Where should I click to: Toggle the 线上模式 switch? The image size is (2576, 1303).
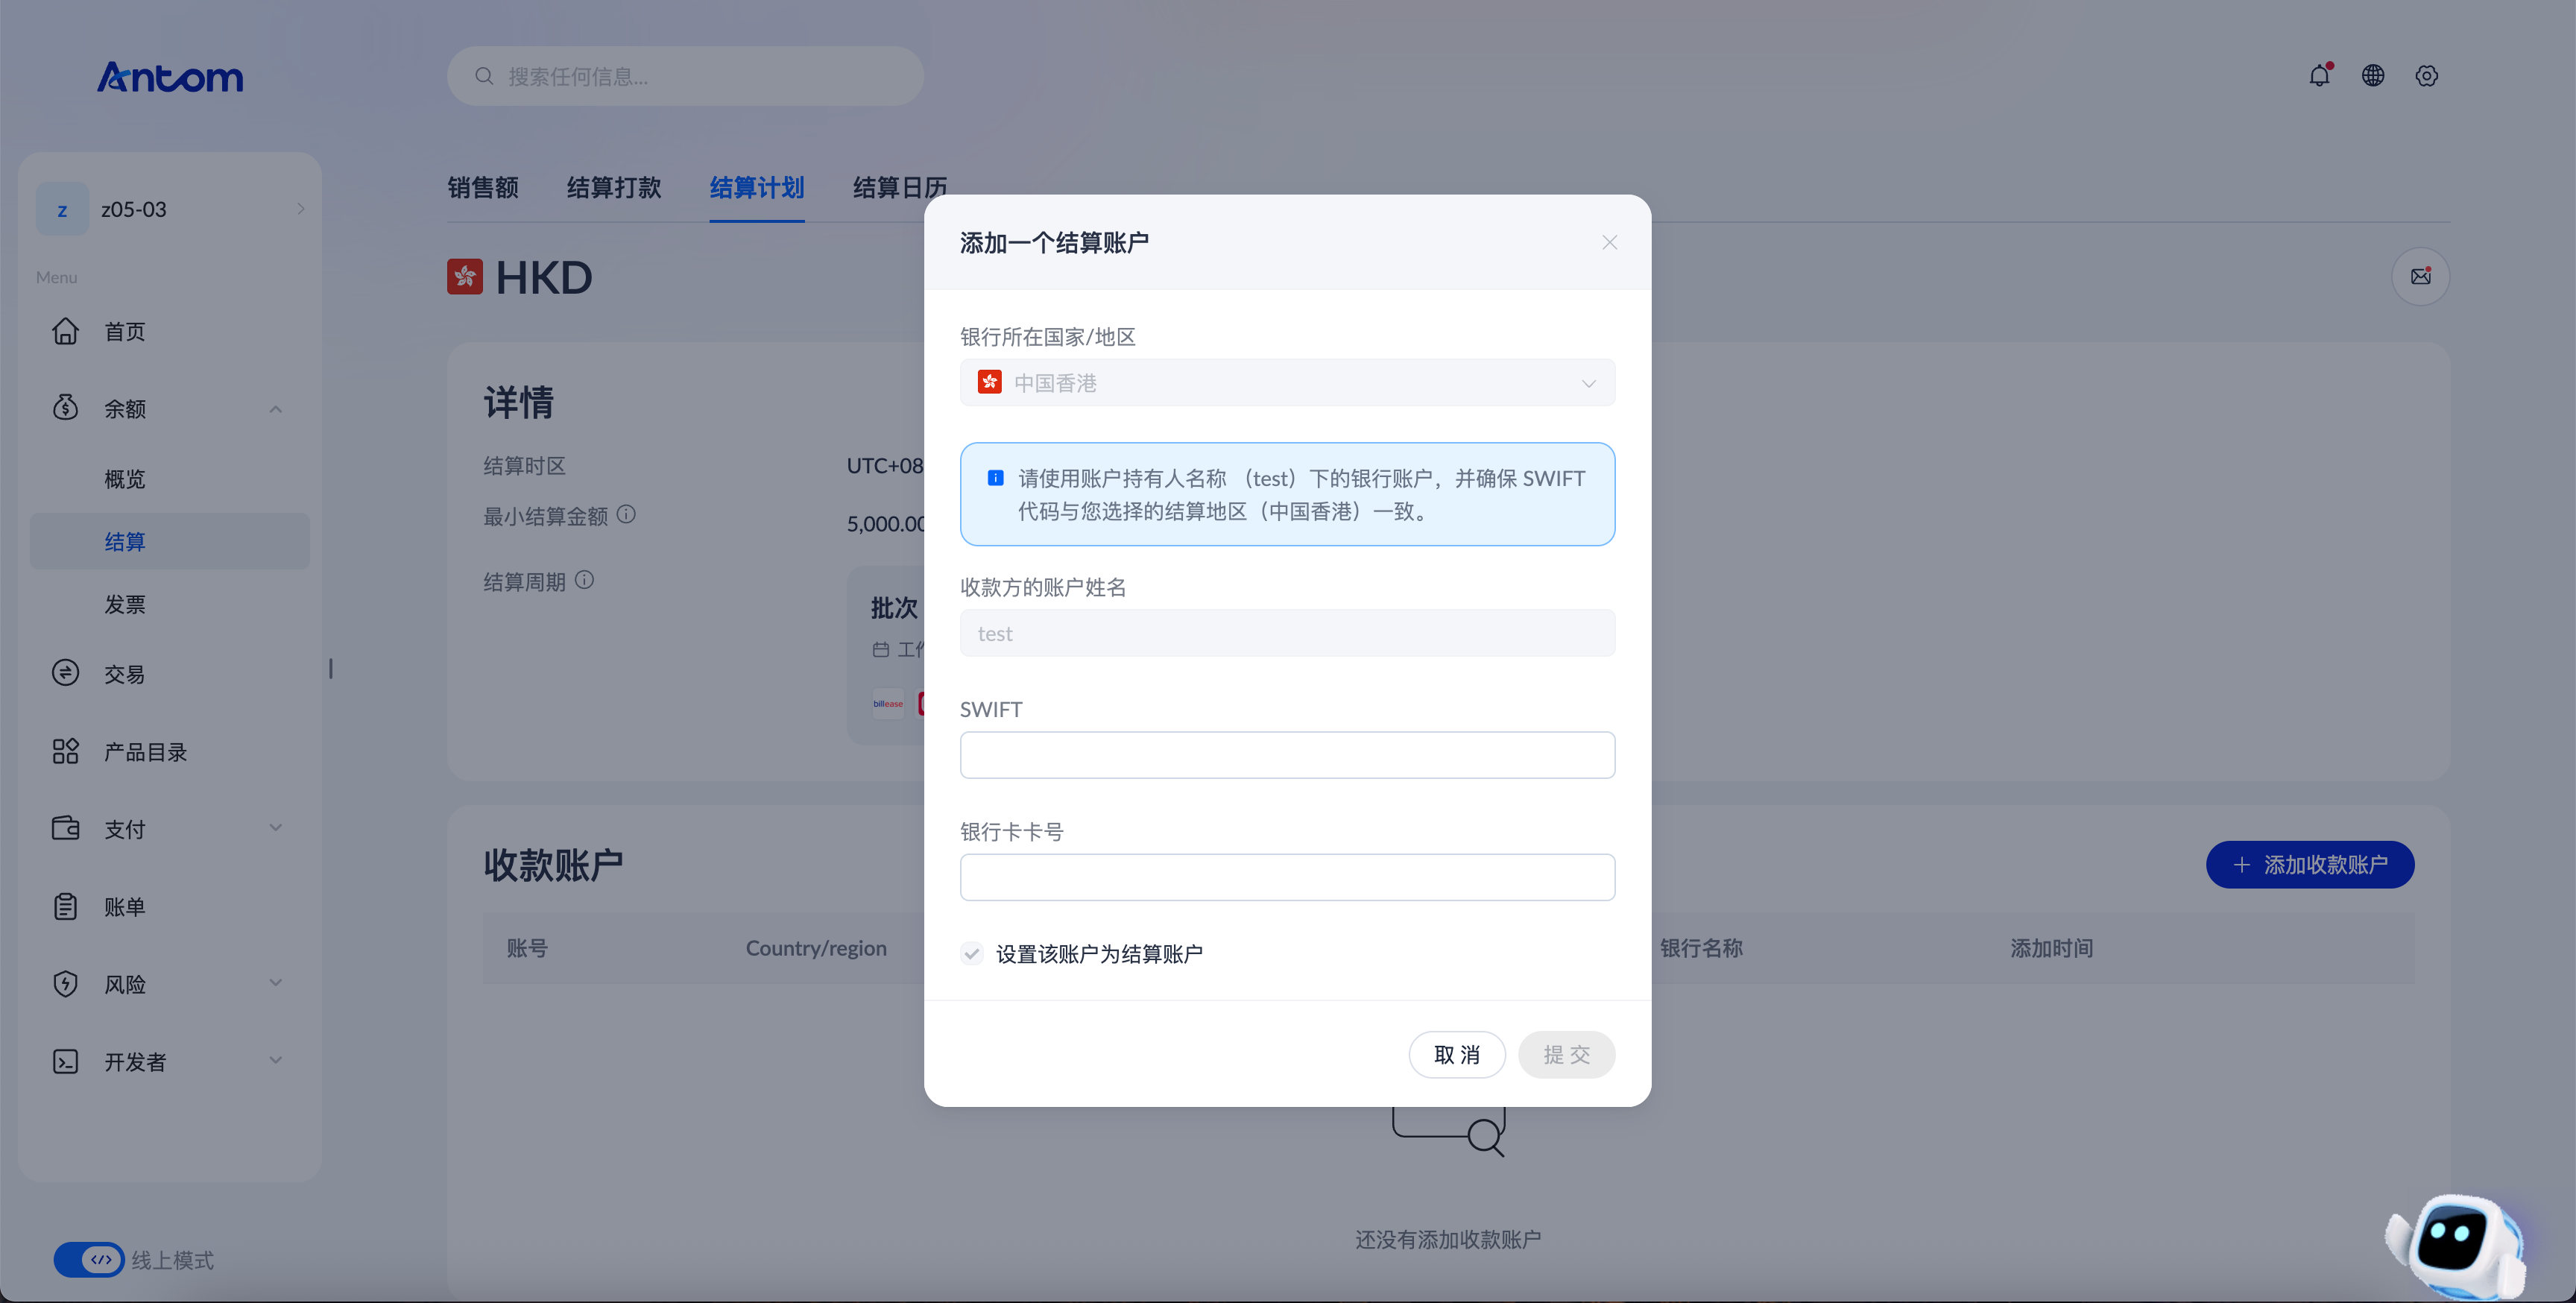tap(89, 1260)
